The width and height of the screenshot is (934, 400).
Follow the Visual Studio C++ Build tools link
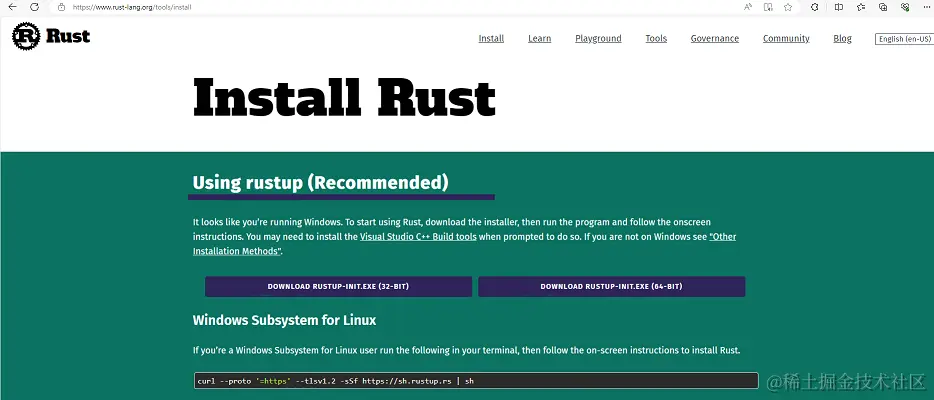click(418, 236)
